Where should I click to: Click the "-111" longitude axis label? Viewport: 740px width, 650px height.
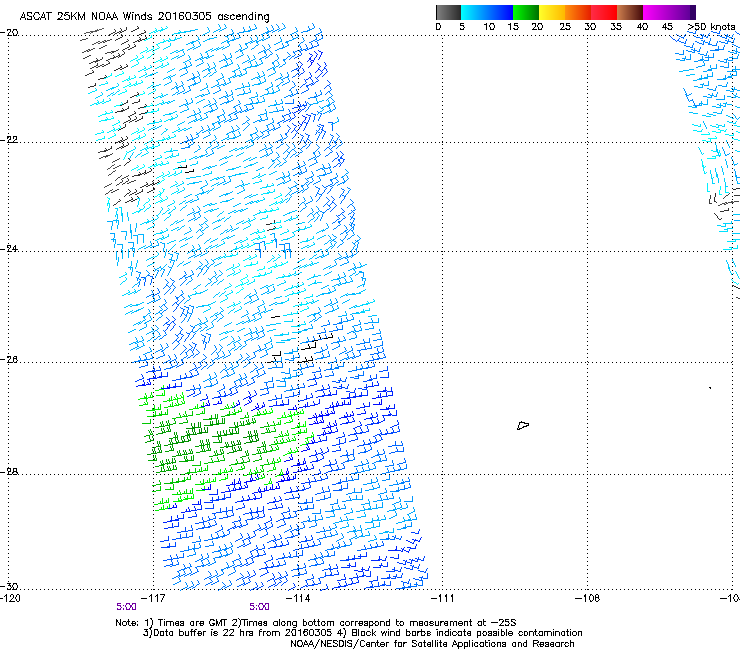442,599
